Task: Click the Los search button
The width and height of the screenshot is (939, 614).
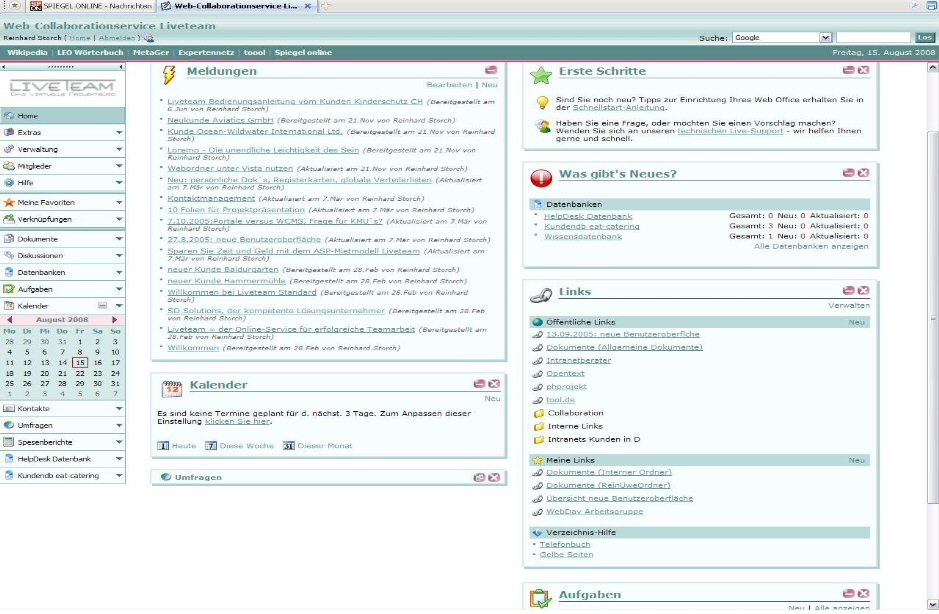Action: click(924, 37)
